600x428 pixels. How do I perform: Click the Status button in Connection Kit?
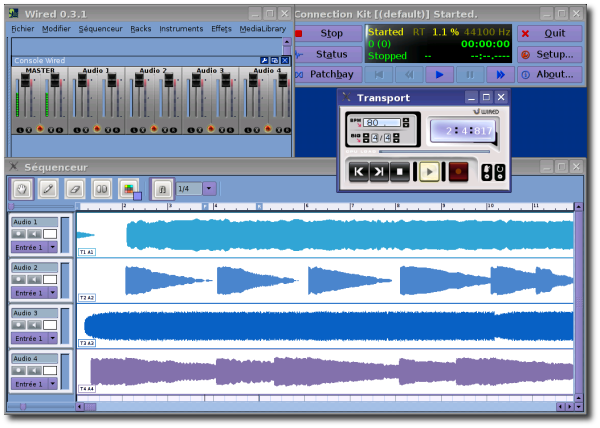tap(328, 54)
